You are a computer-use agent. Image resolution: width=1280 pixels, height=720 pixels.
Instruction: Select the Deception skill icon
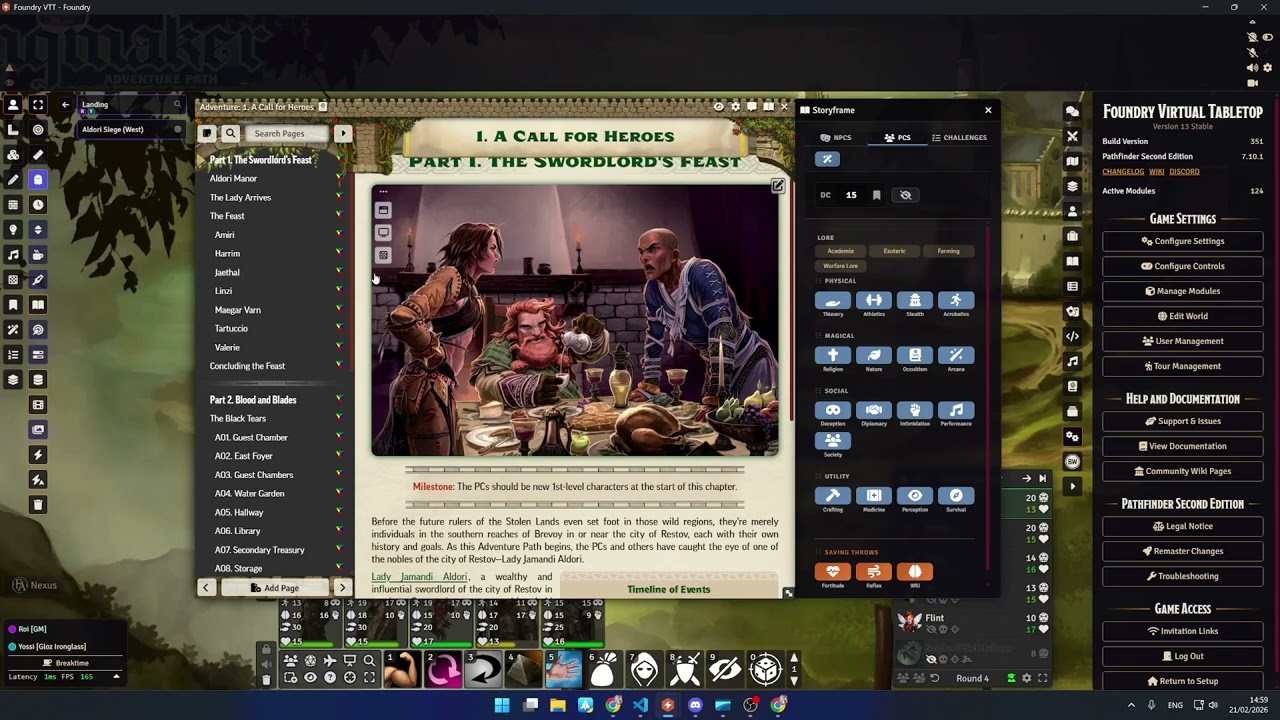[833, 410]
